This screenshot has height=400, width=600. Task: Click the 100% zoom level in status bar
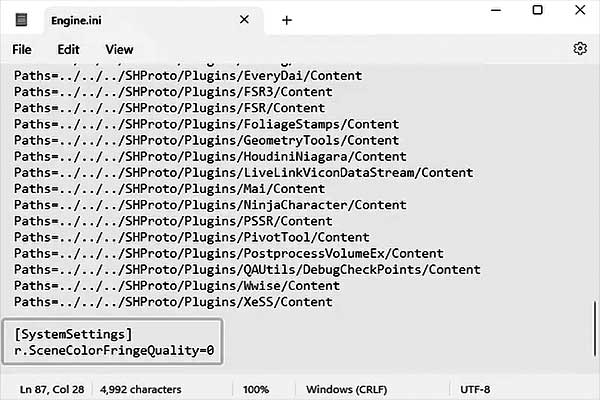[256, 389]
